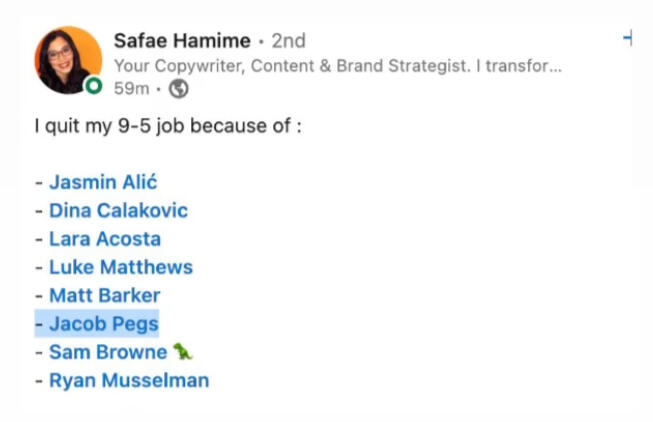Click the 2nd degree connection badge
The height and width of the screenshot is (422, 653).
[289, 41]
